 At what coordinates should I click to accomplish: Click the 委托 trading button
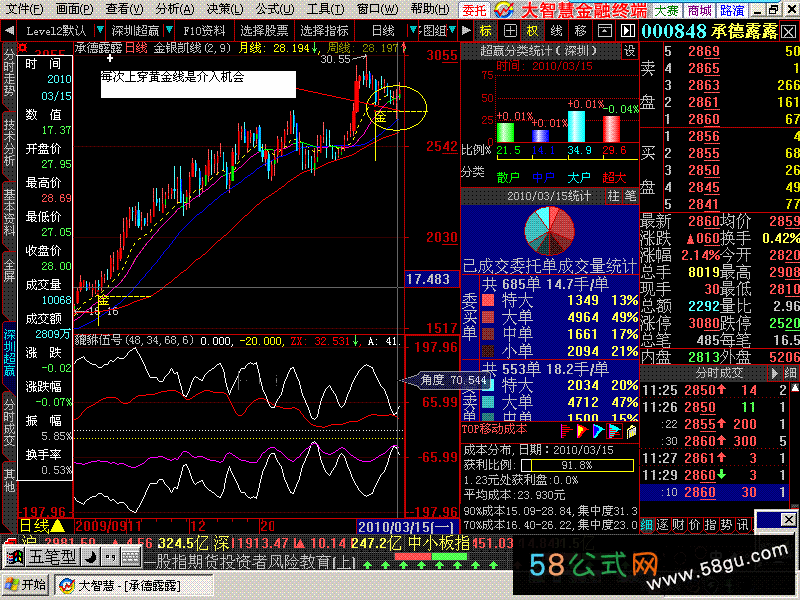pos(474,10)
